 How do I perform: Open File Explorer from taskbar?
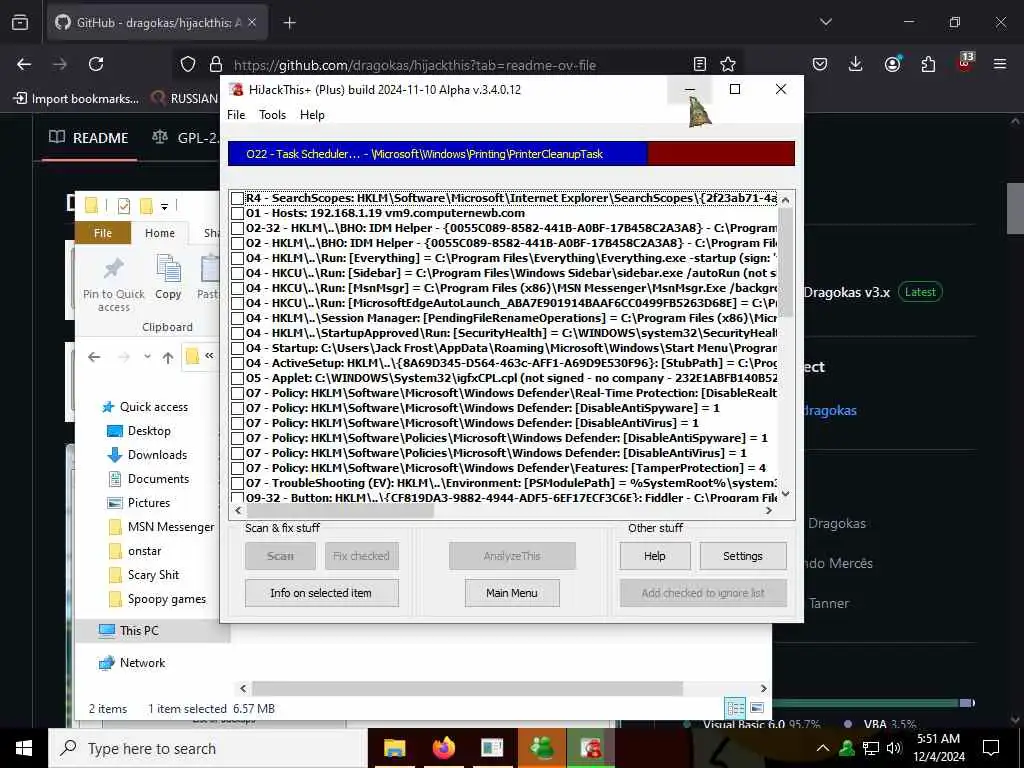point(394,748)
